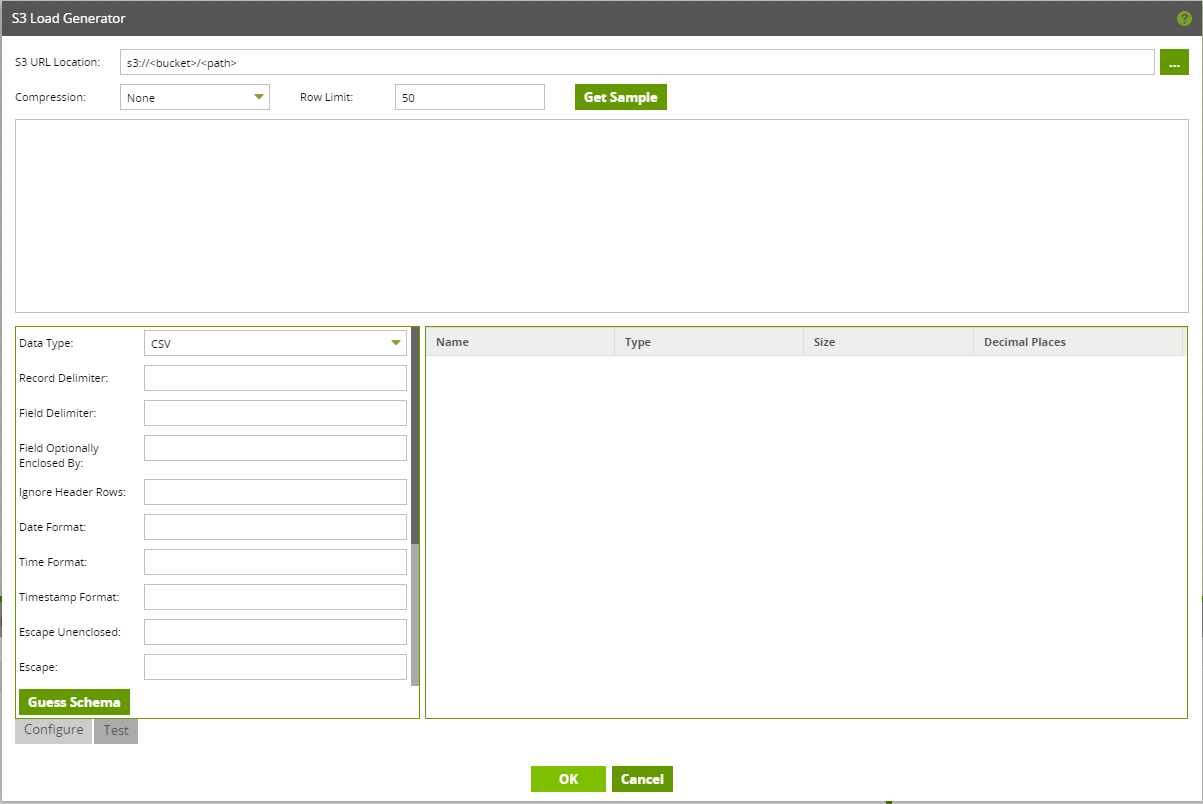The height and width of the screenshot is (804, 1203).
Task: Click the Timestamp Format field
Action: [x=275, y=596]
